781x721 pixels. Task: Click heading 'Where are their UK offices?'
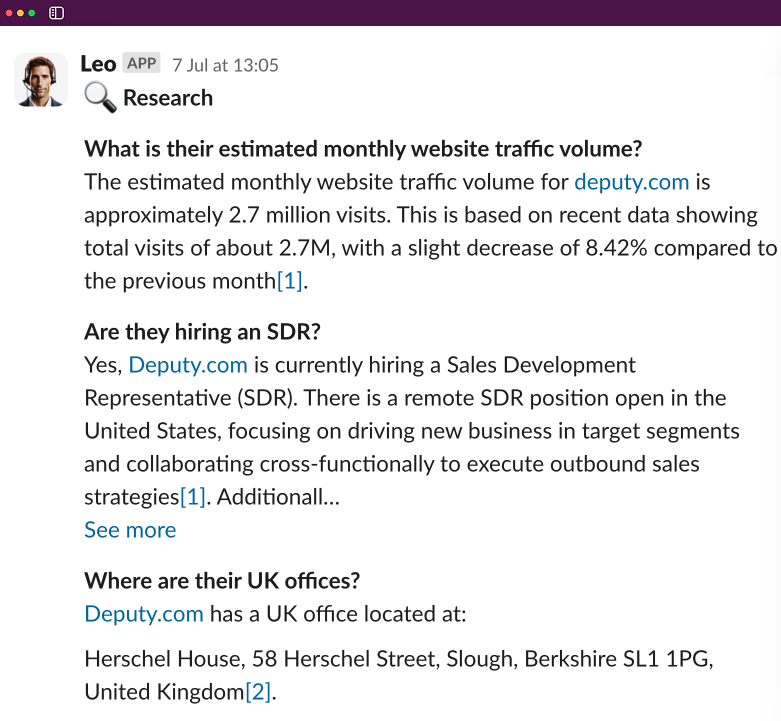(222, 581)
